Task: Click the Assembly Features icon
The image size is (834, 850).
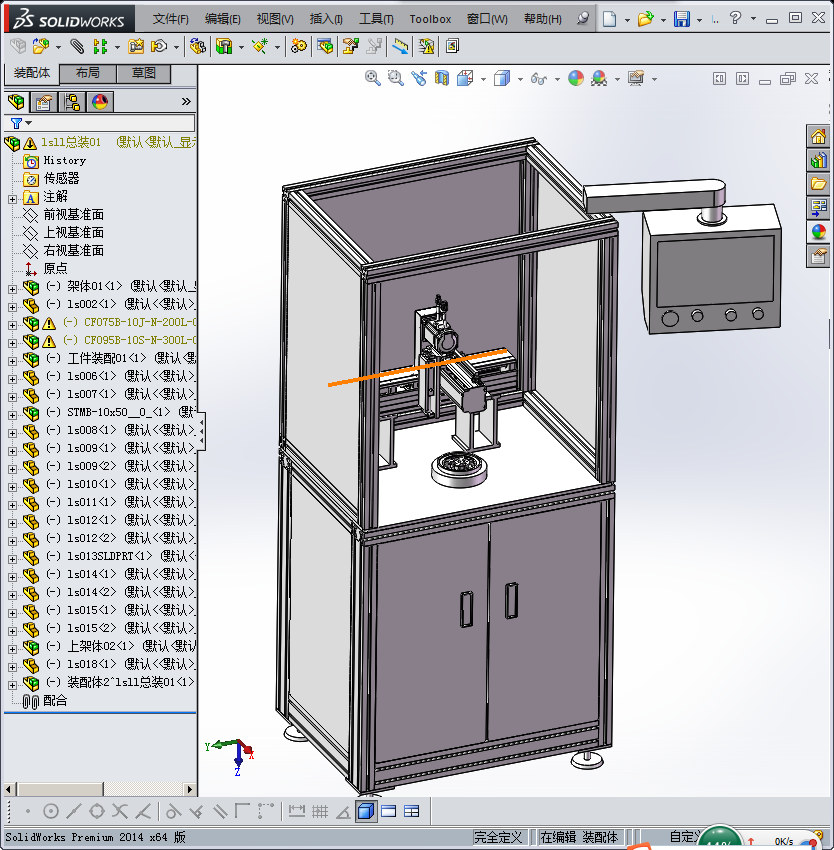Action: (x=224, y=46)
